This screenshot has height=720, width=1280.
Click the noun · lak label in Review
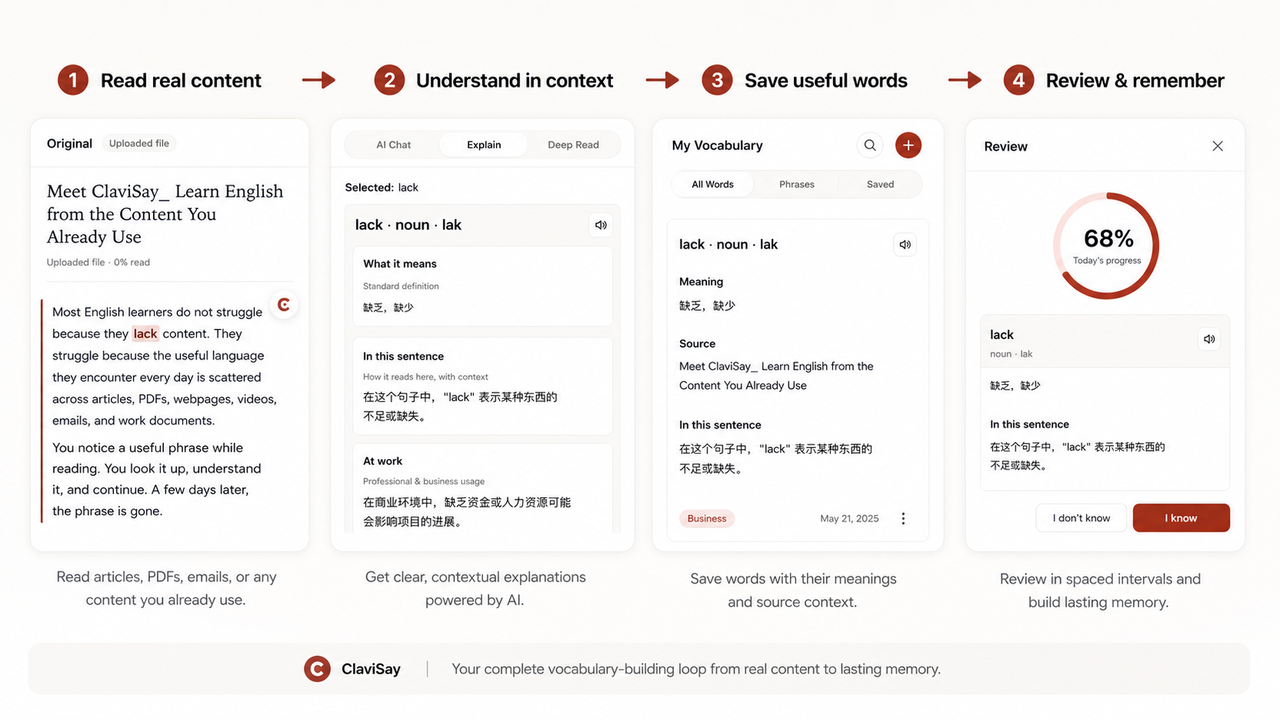(x=1011, y=354)
